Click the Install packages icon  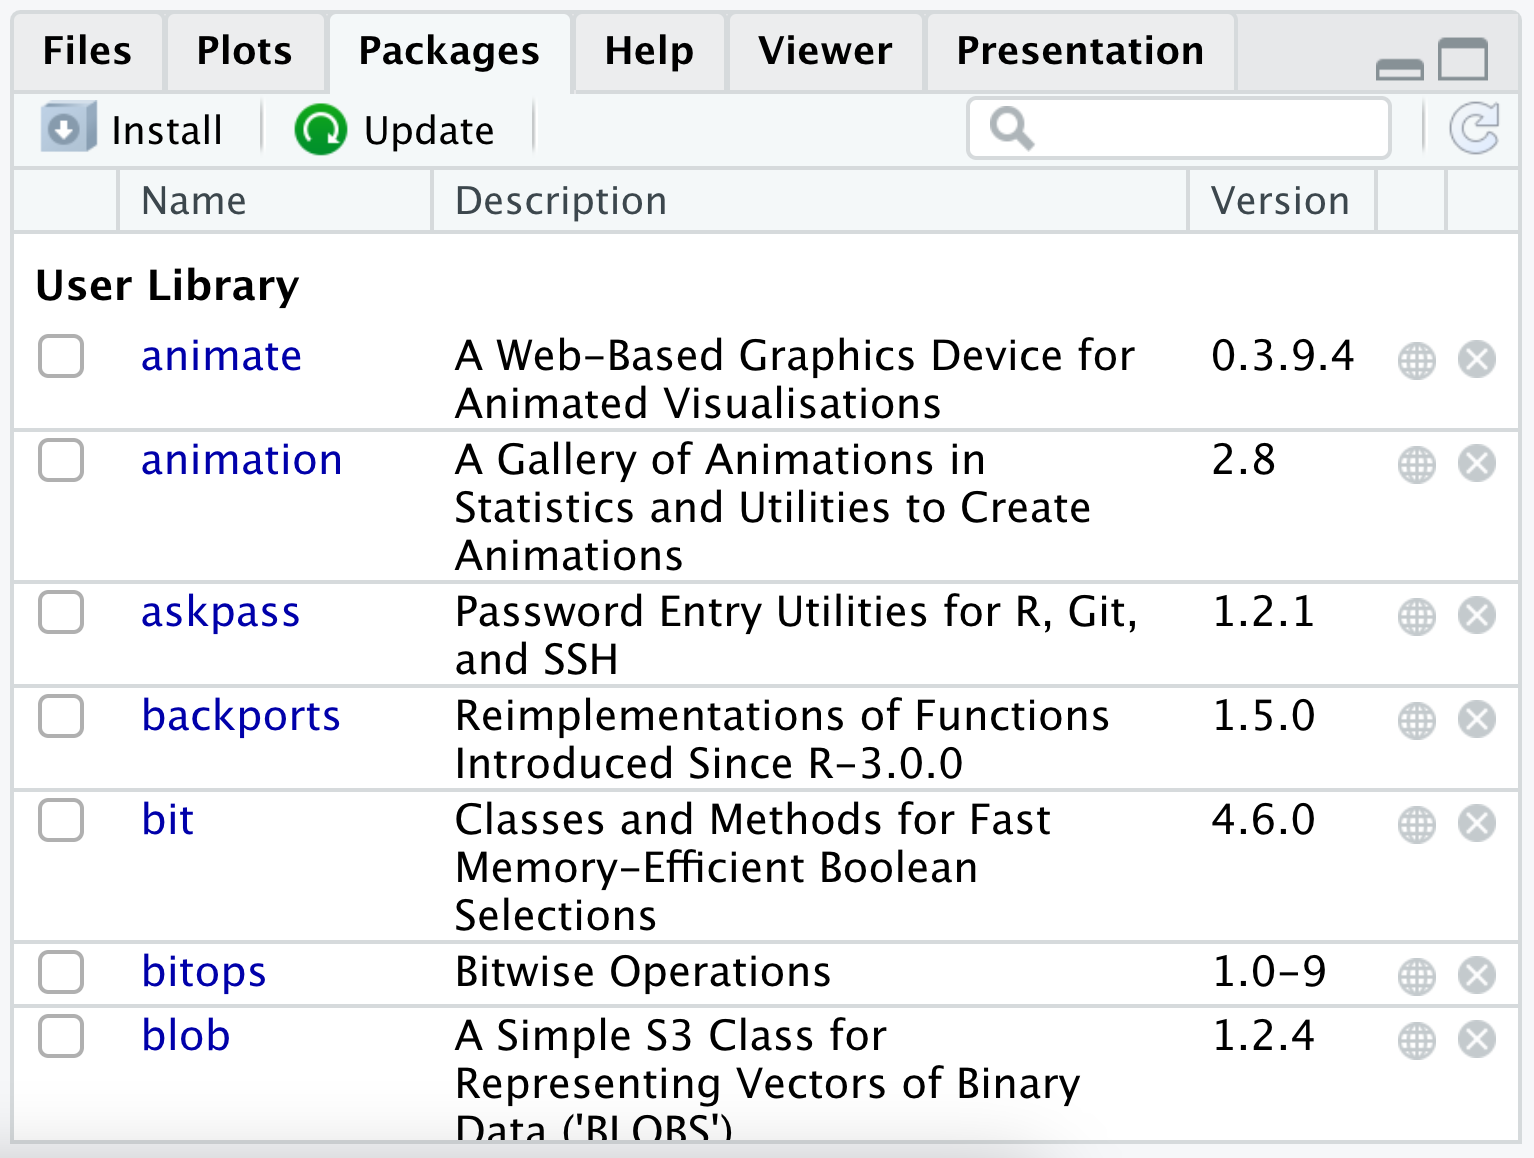(x=65, y=127)
